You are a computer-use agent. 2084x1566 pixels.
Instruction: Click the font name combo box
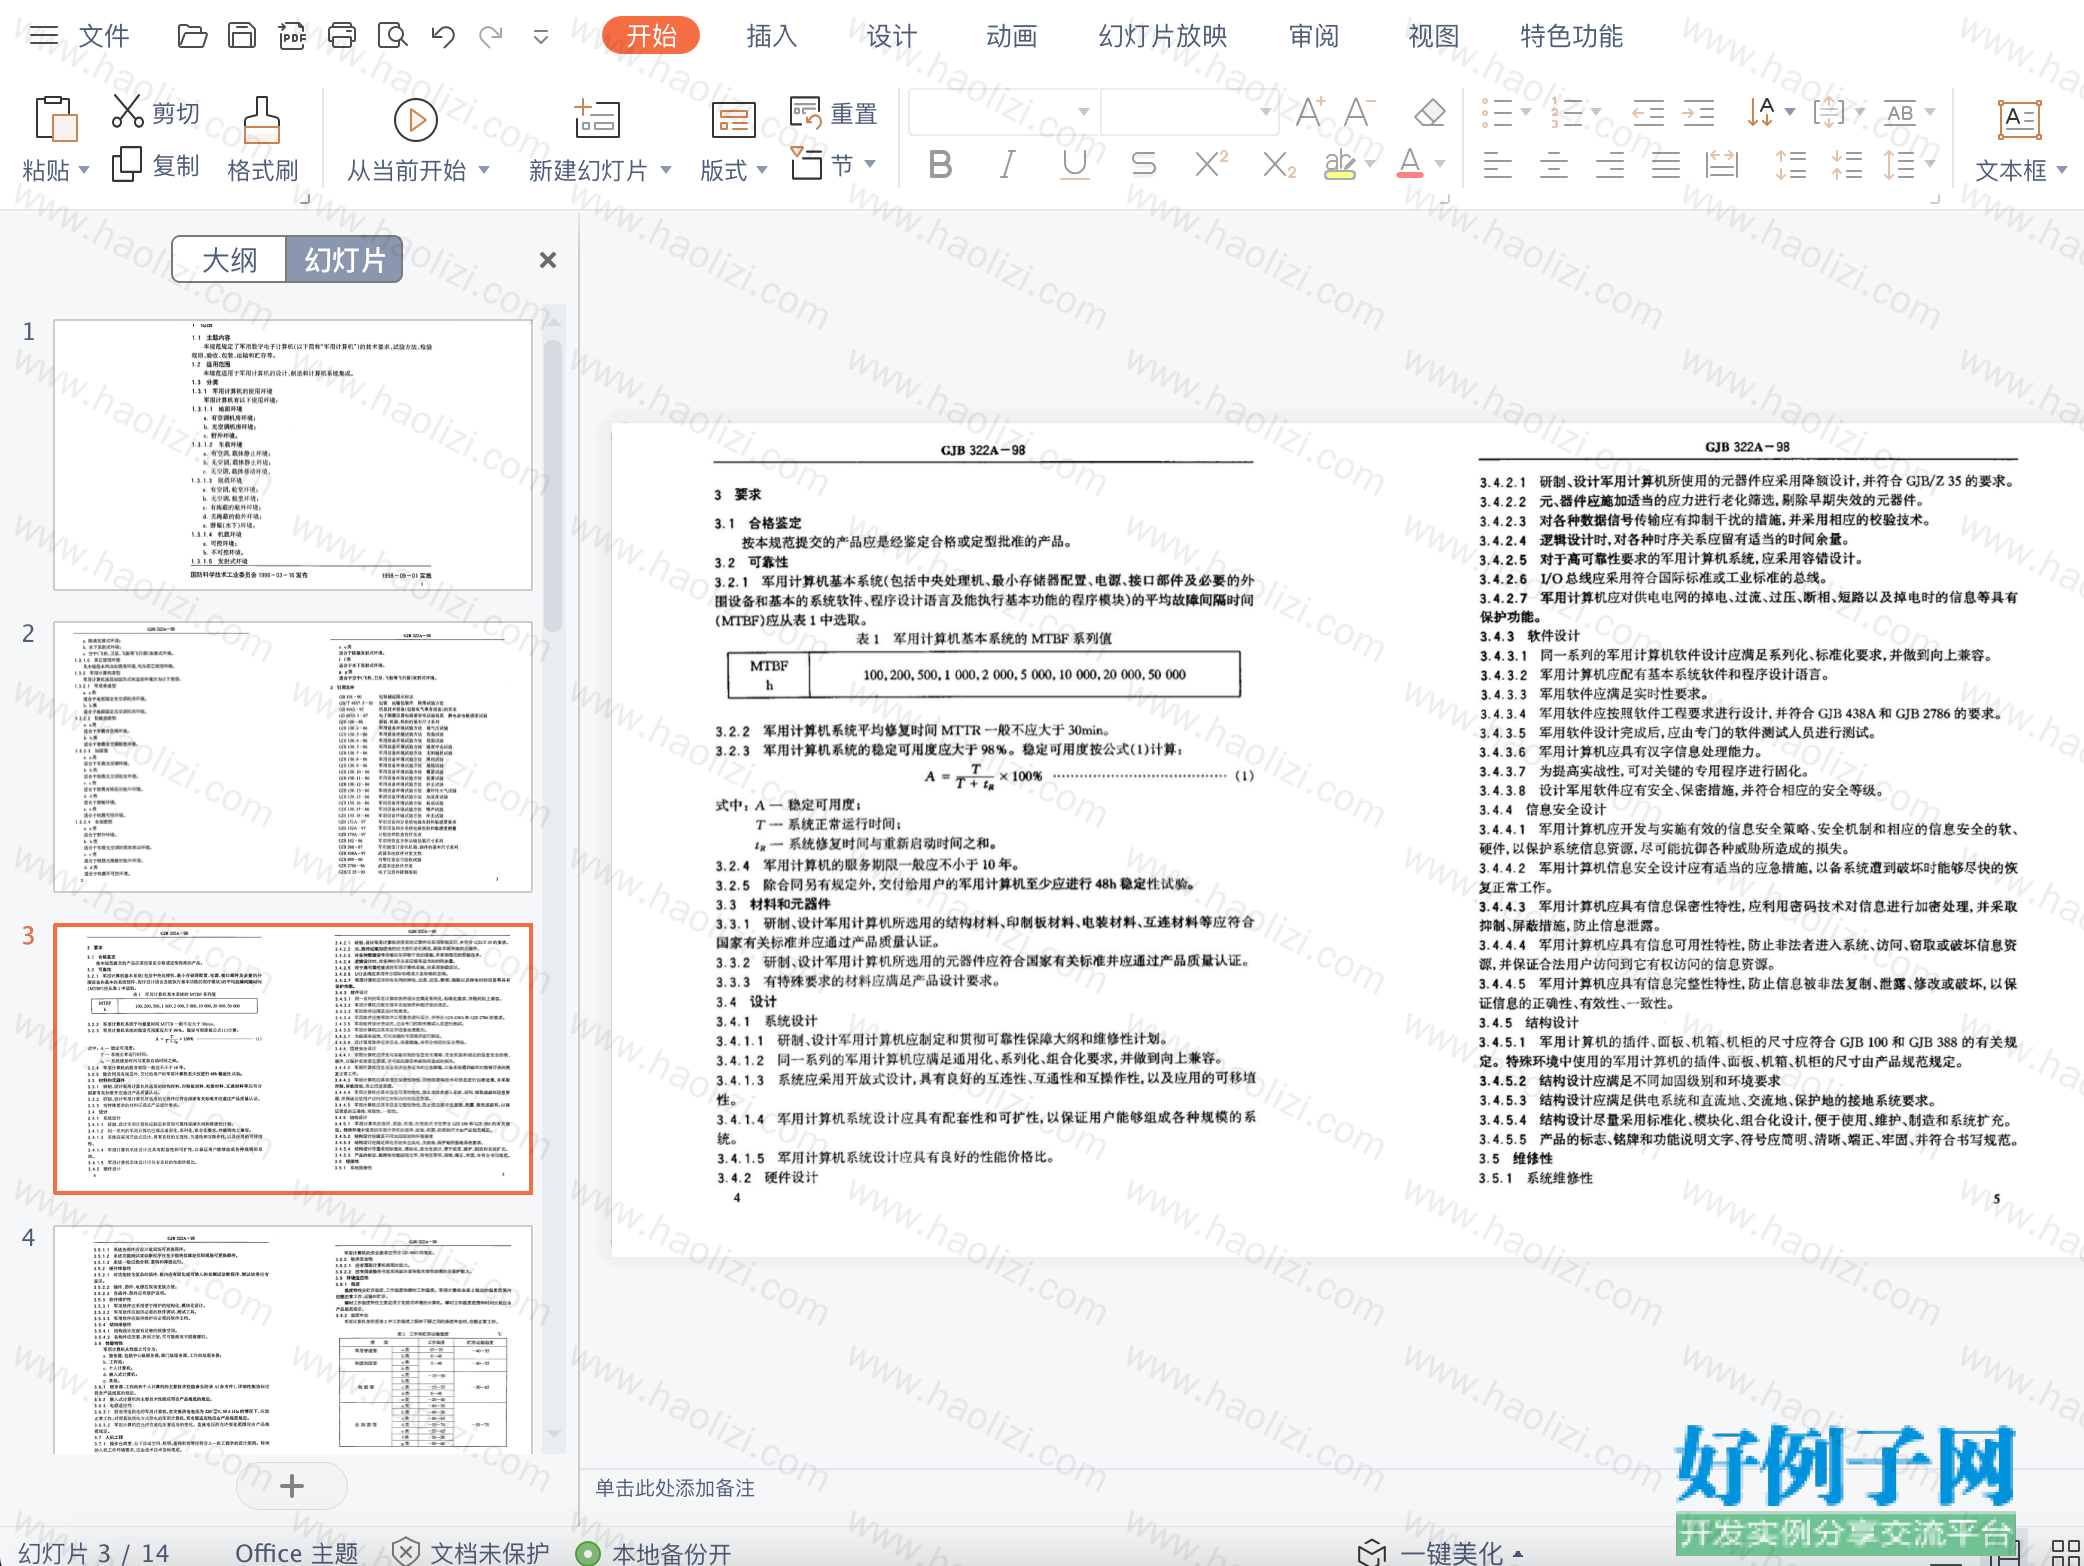(x=1003, y=112)
